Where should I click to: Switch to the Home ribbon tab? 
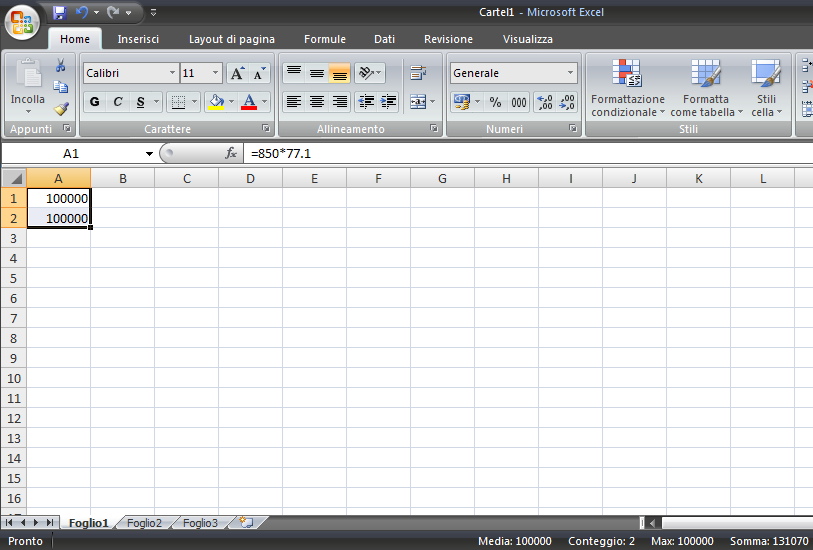point(75,39)
